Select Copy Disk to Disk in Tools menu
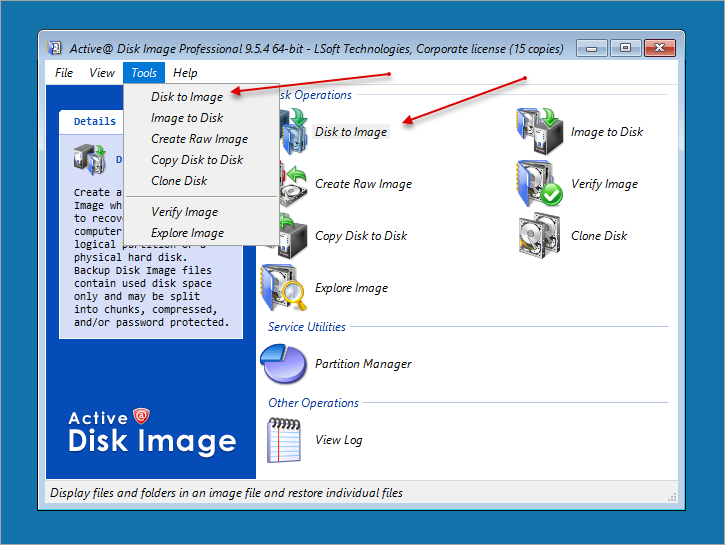This screenshot has height=545, width=725. pos(201,159)
